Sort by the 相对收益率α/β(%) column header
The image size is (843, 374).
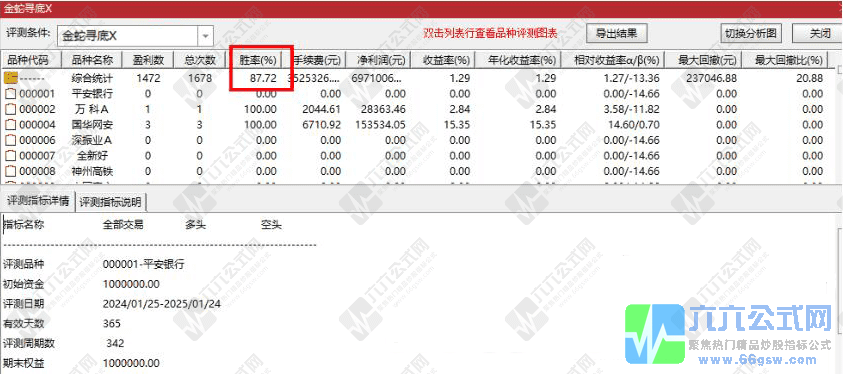(613, 60)
